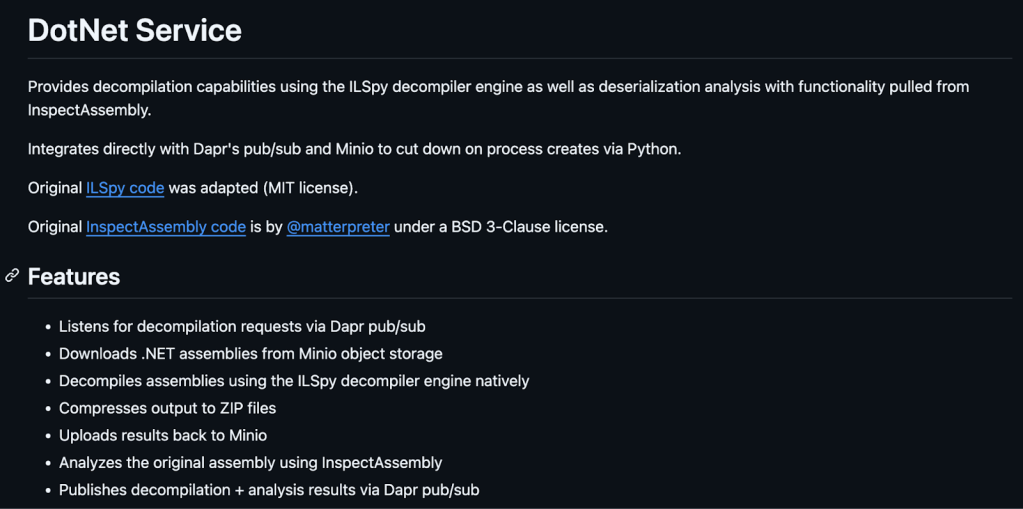Click the 'Analyzes the original assembly' bullet

tap(250, 462)
